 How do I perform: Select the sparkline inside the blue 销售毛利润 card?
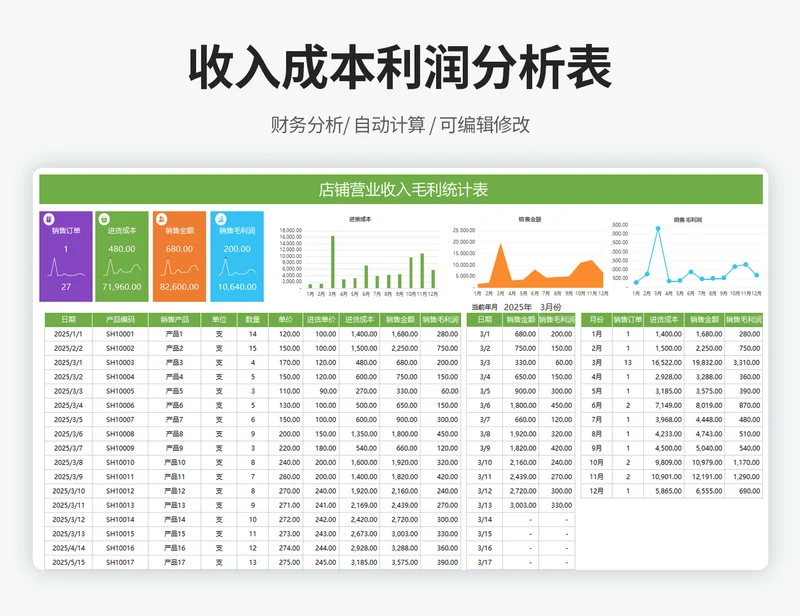pyautogui.click(x=237, y=267)
